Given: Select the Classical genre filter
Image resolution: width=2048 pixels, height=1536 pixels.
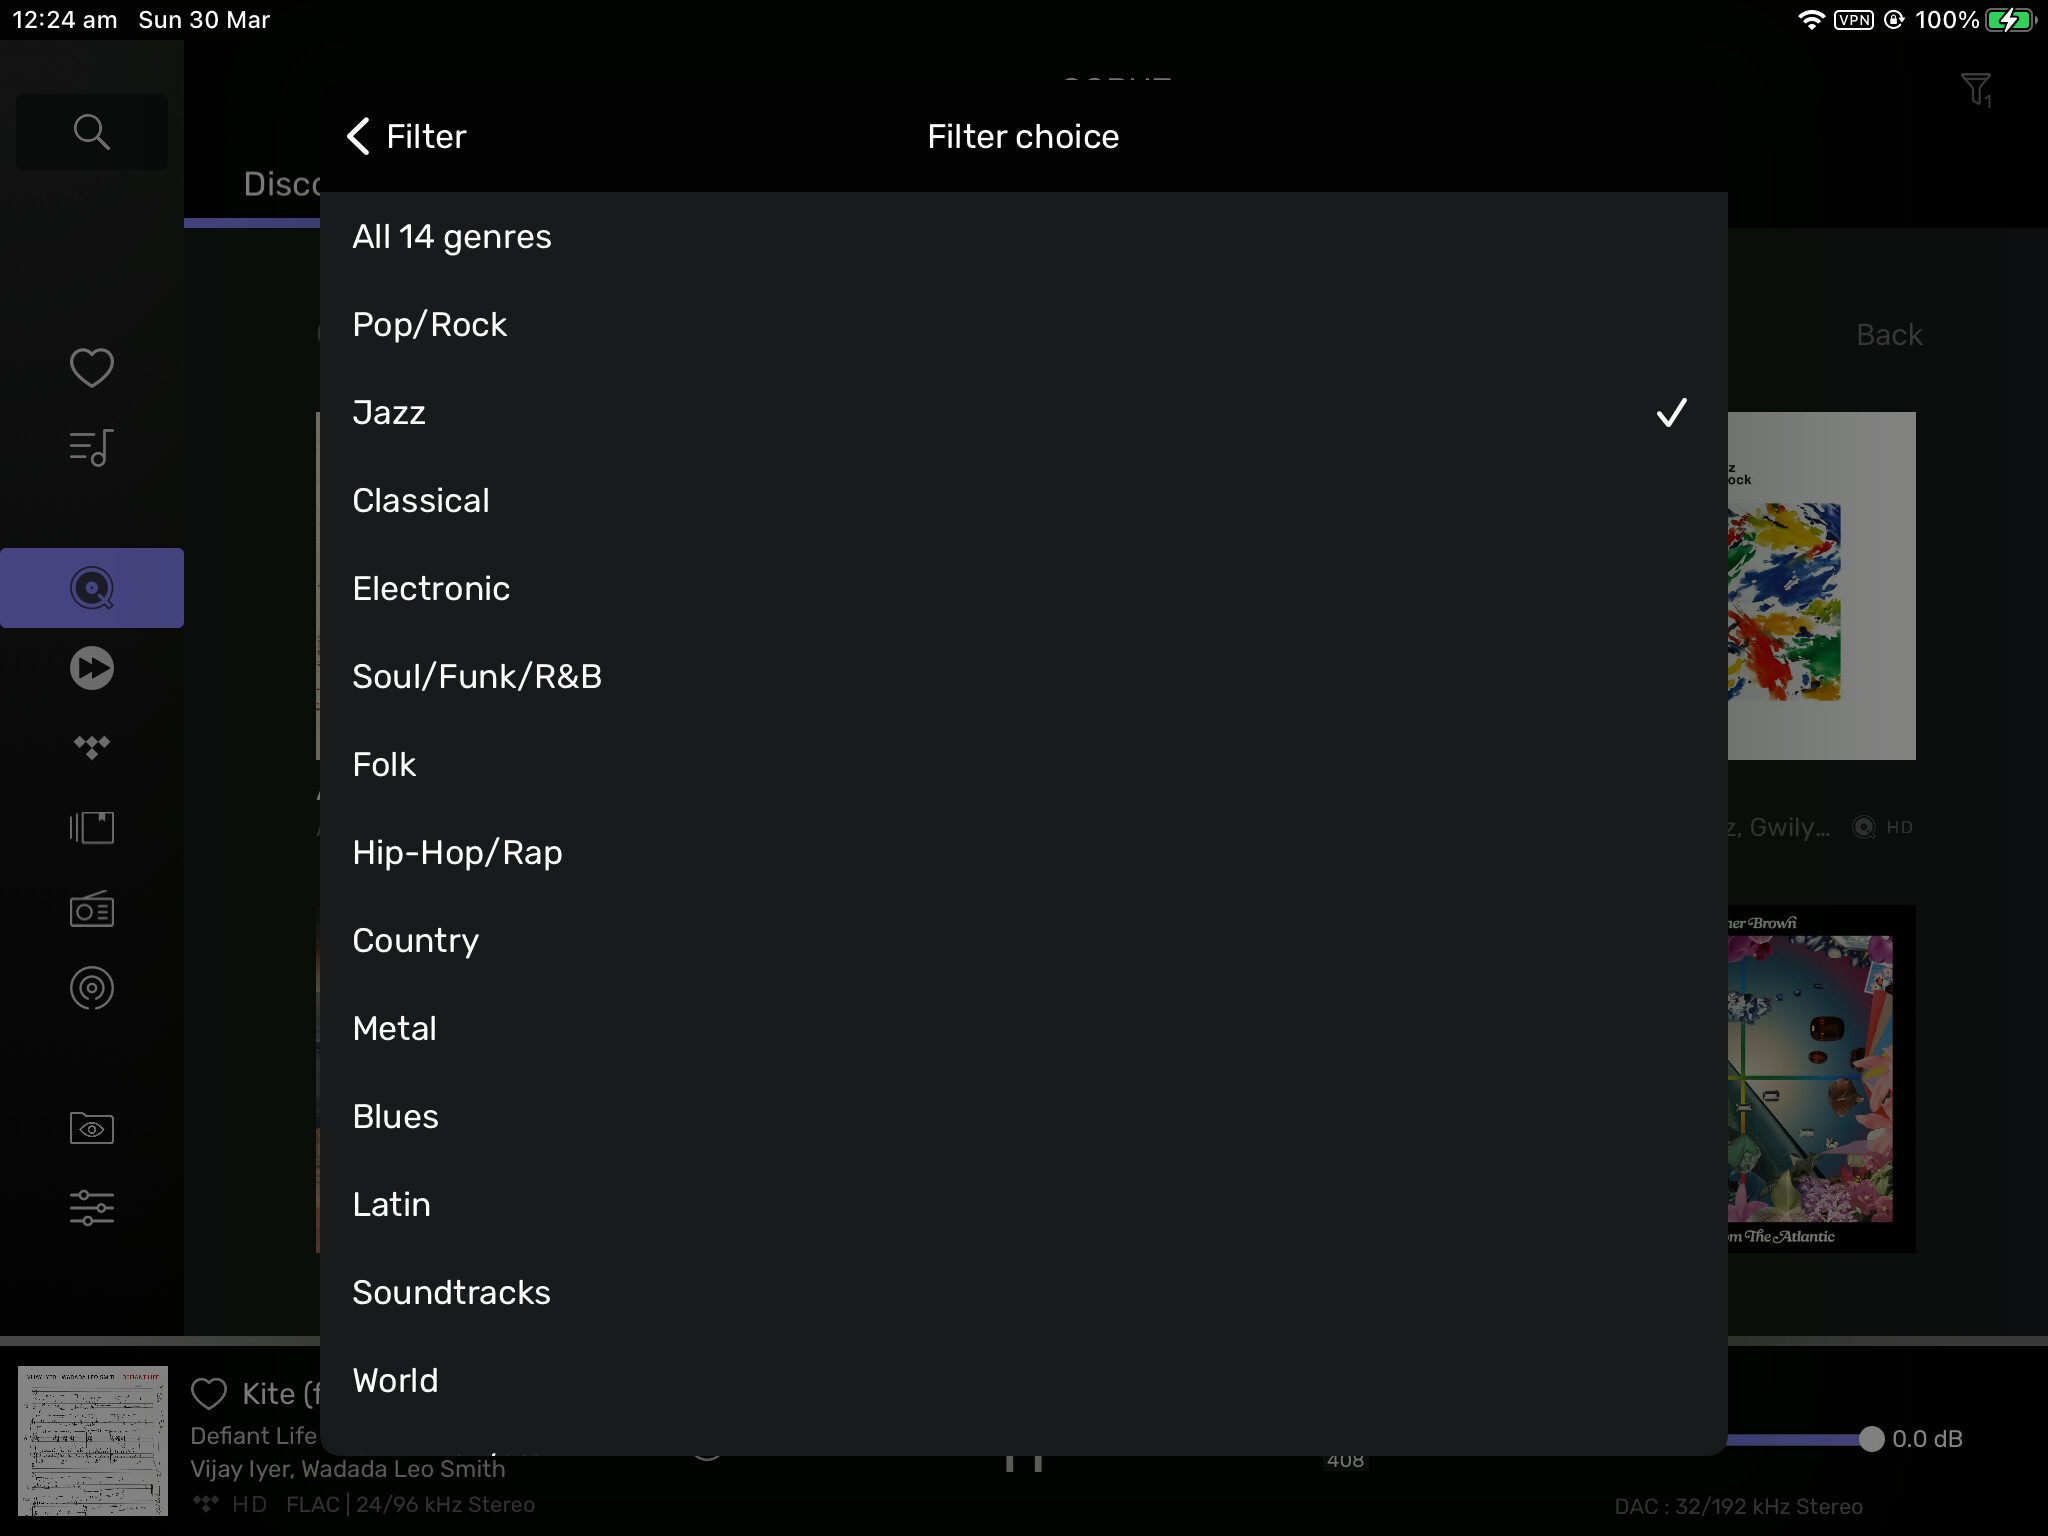Looking at the screenshot, I should coord(1023,500).
